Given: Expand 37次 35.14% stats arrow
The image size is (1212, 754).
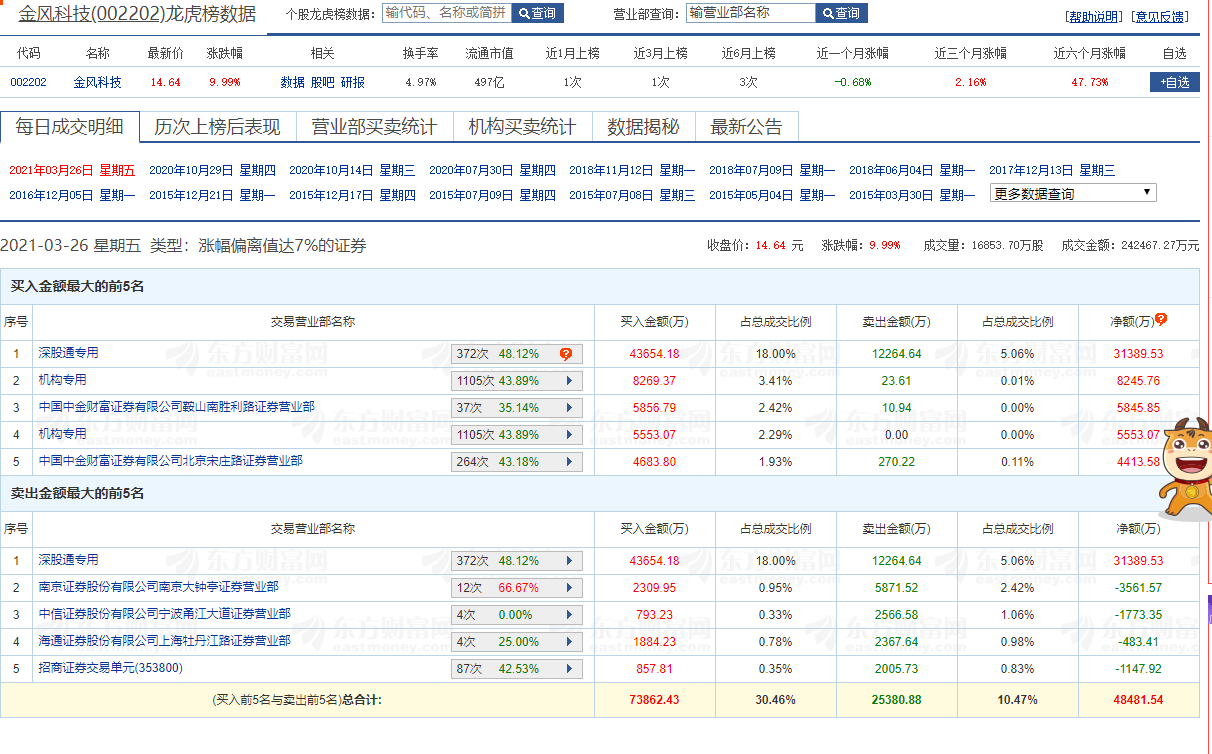Looking at the screenshot, I should tap(570, 408).
